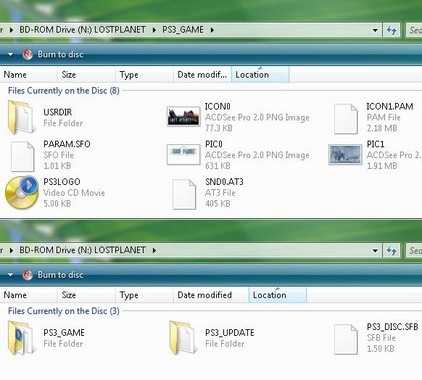Click ICON0 PNG image thumbnail
This screenshot has height=380, width=422.
(184, 117)
